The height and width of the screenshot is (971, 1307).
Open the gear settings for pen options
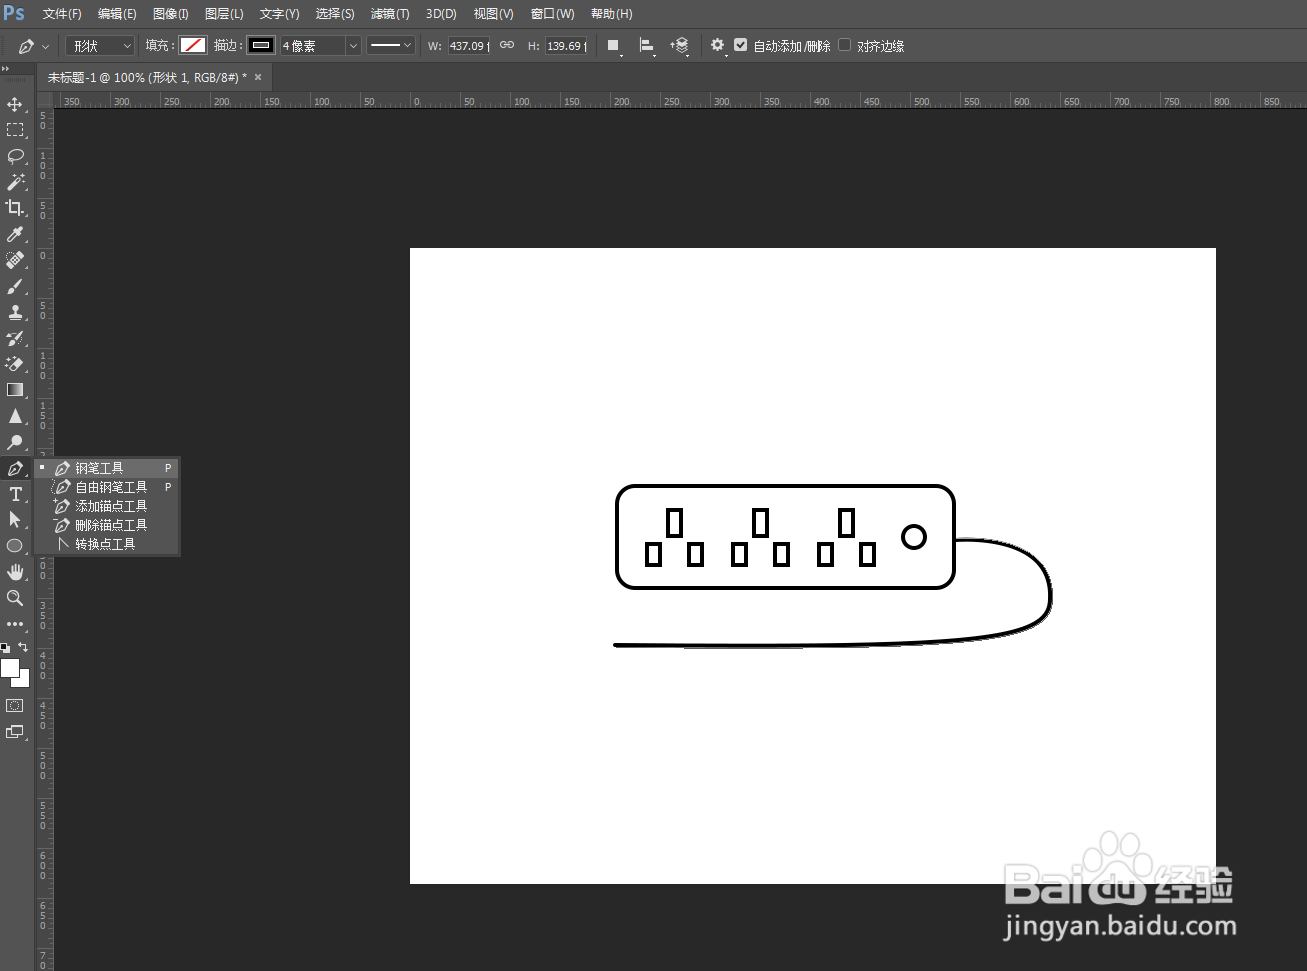click(717, 45)
